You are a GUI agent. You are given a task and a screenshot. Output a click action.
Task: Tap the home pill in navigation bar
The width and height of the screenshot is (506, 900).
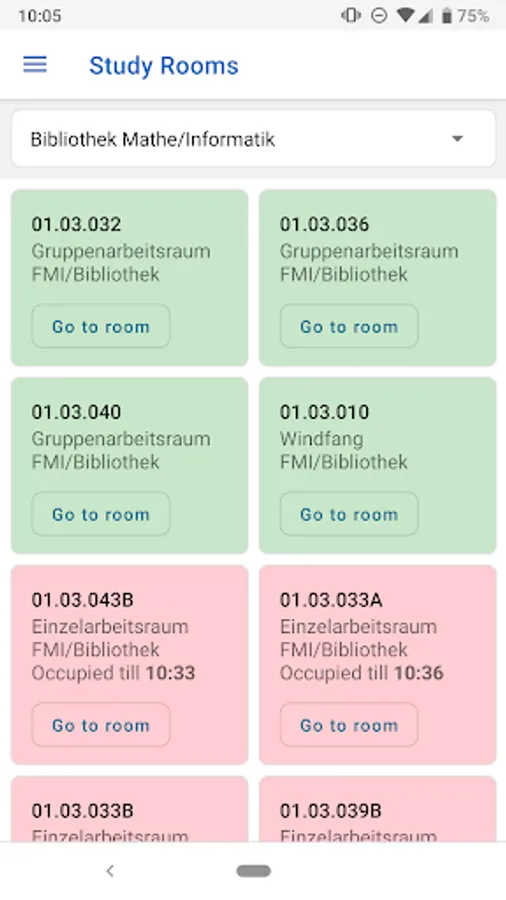(x=253, y=871)
